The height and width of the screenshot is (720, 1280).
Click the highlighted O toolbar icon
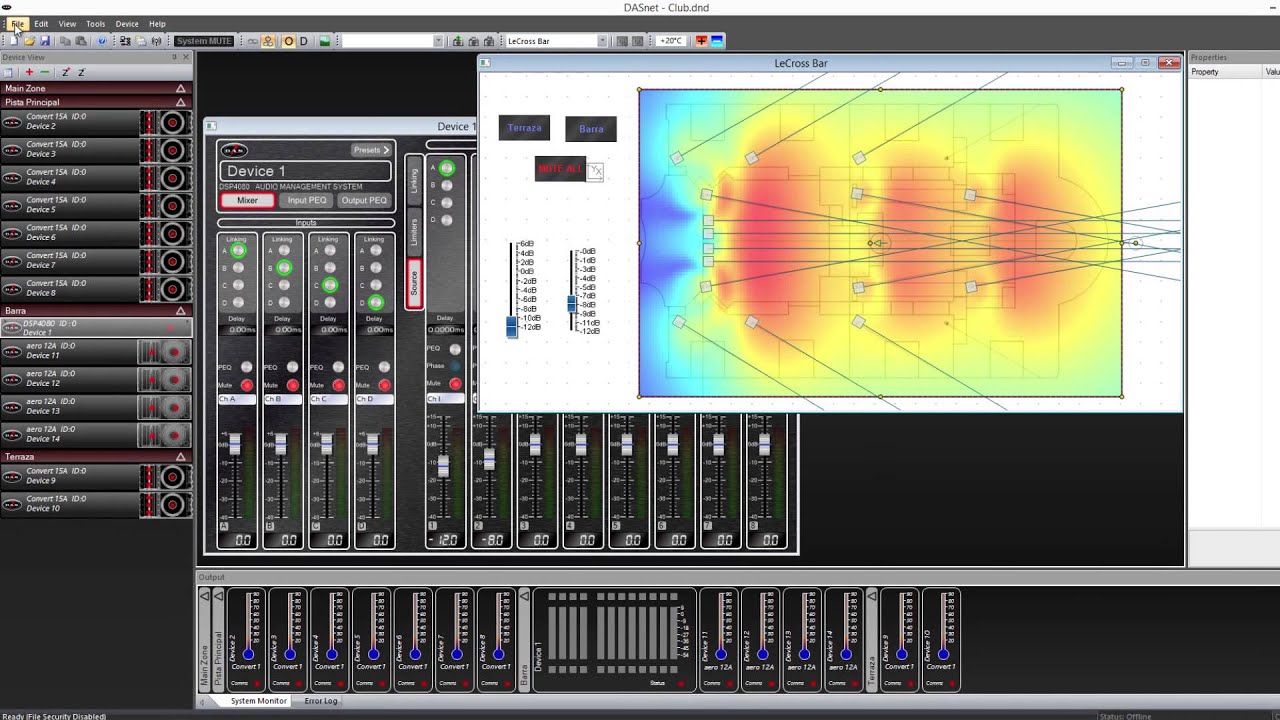tap(288, 41)
